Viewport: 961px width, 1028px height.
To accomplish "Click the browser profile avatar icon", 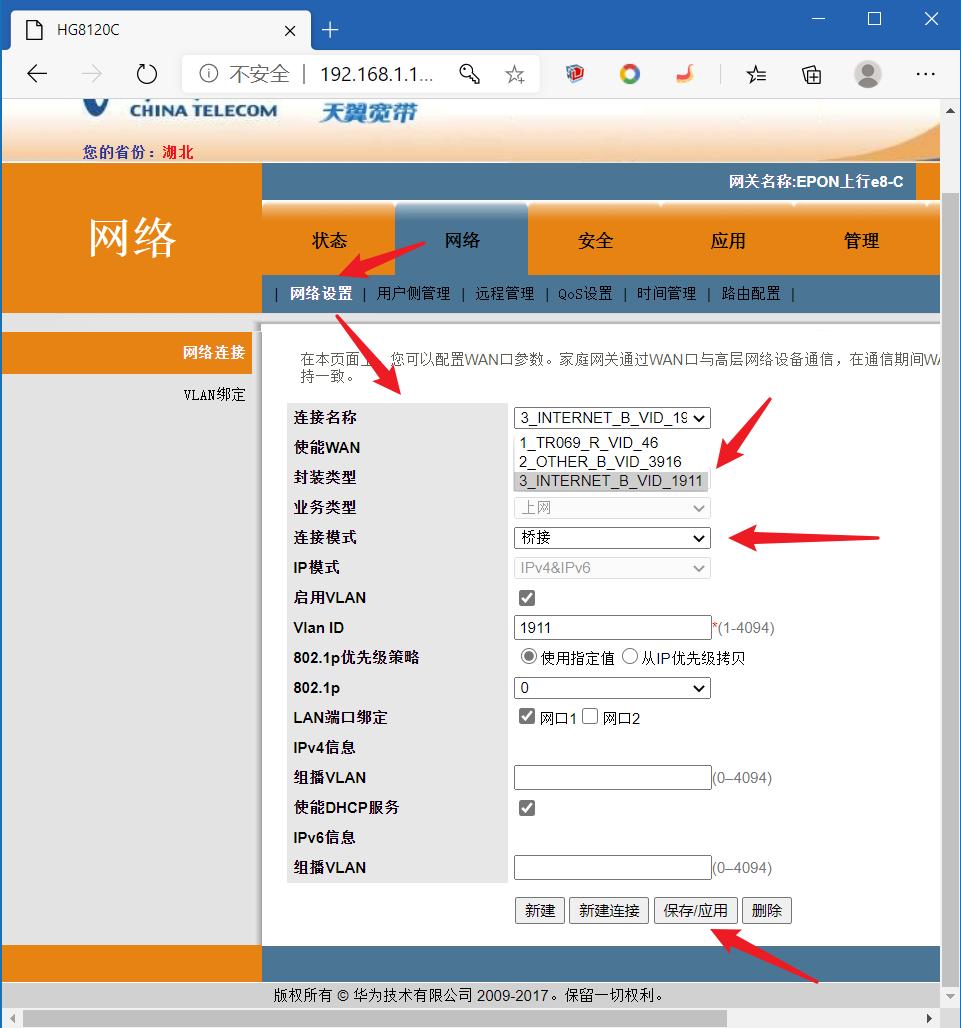I will 868,73.
